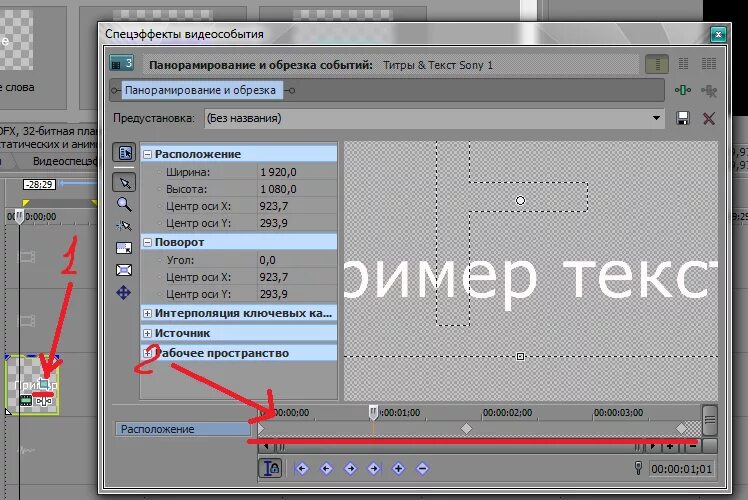This screenshot has height=500, width=748.
Task: Click the keyframe timeline scroll-right arrow
Action: (x=653, y=447)
